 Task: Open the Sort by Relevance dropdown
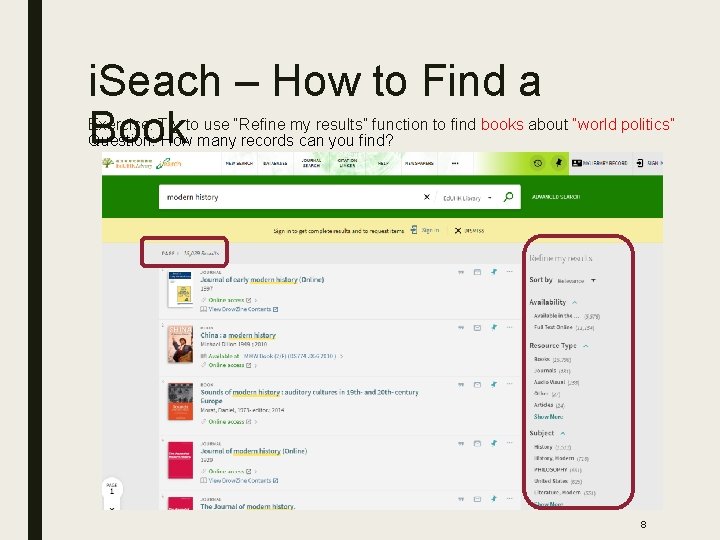(x=577, y=281)
